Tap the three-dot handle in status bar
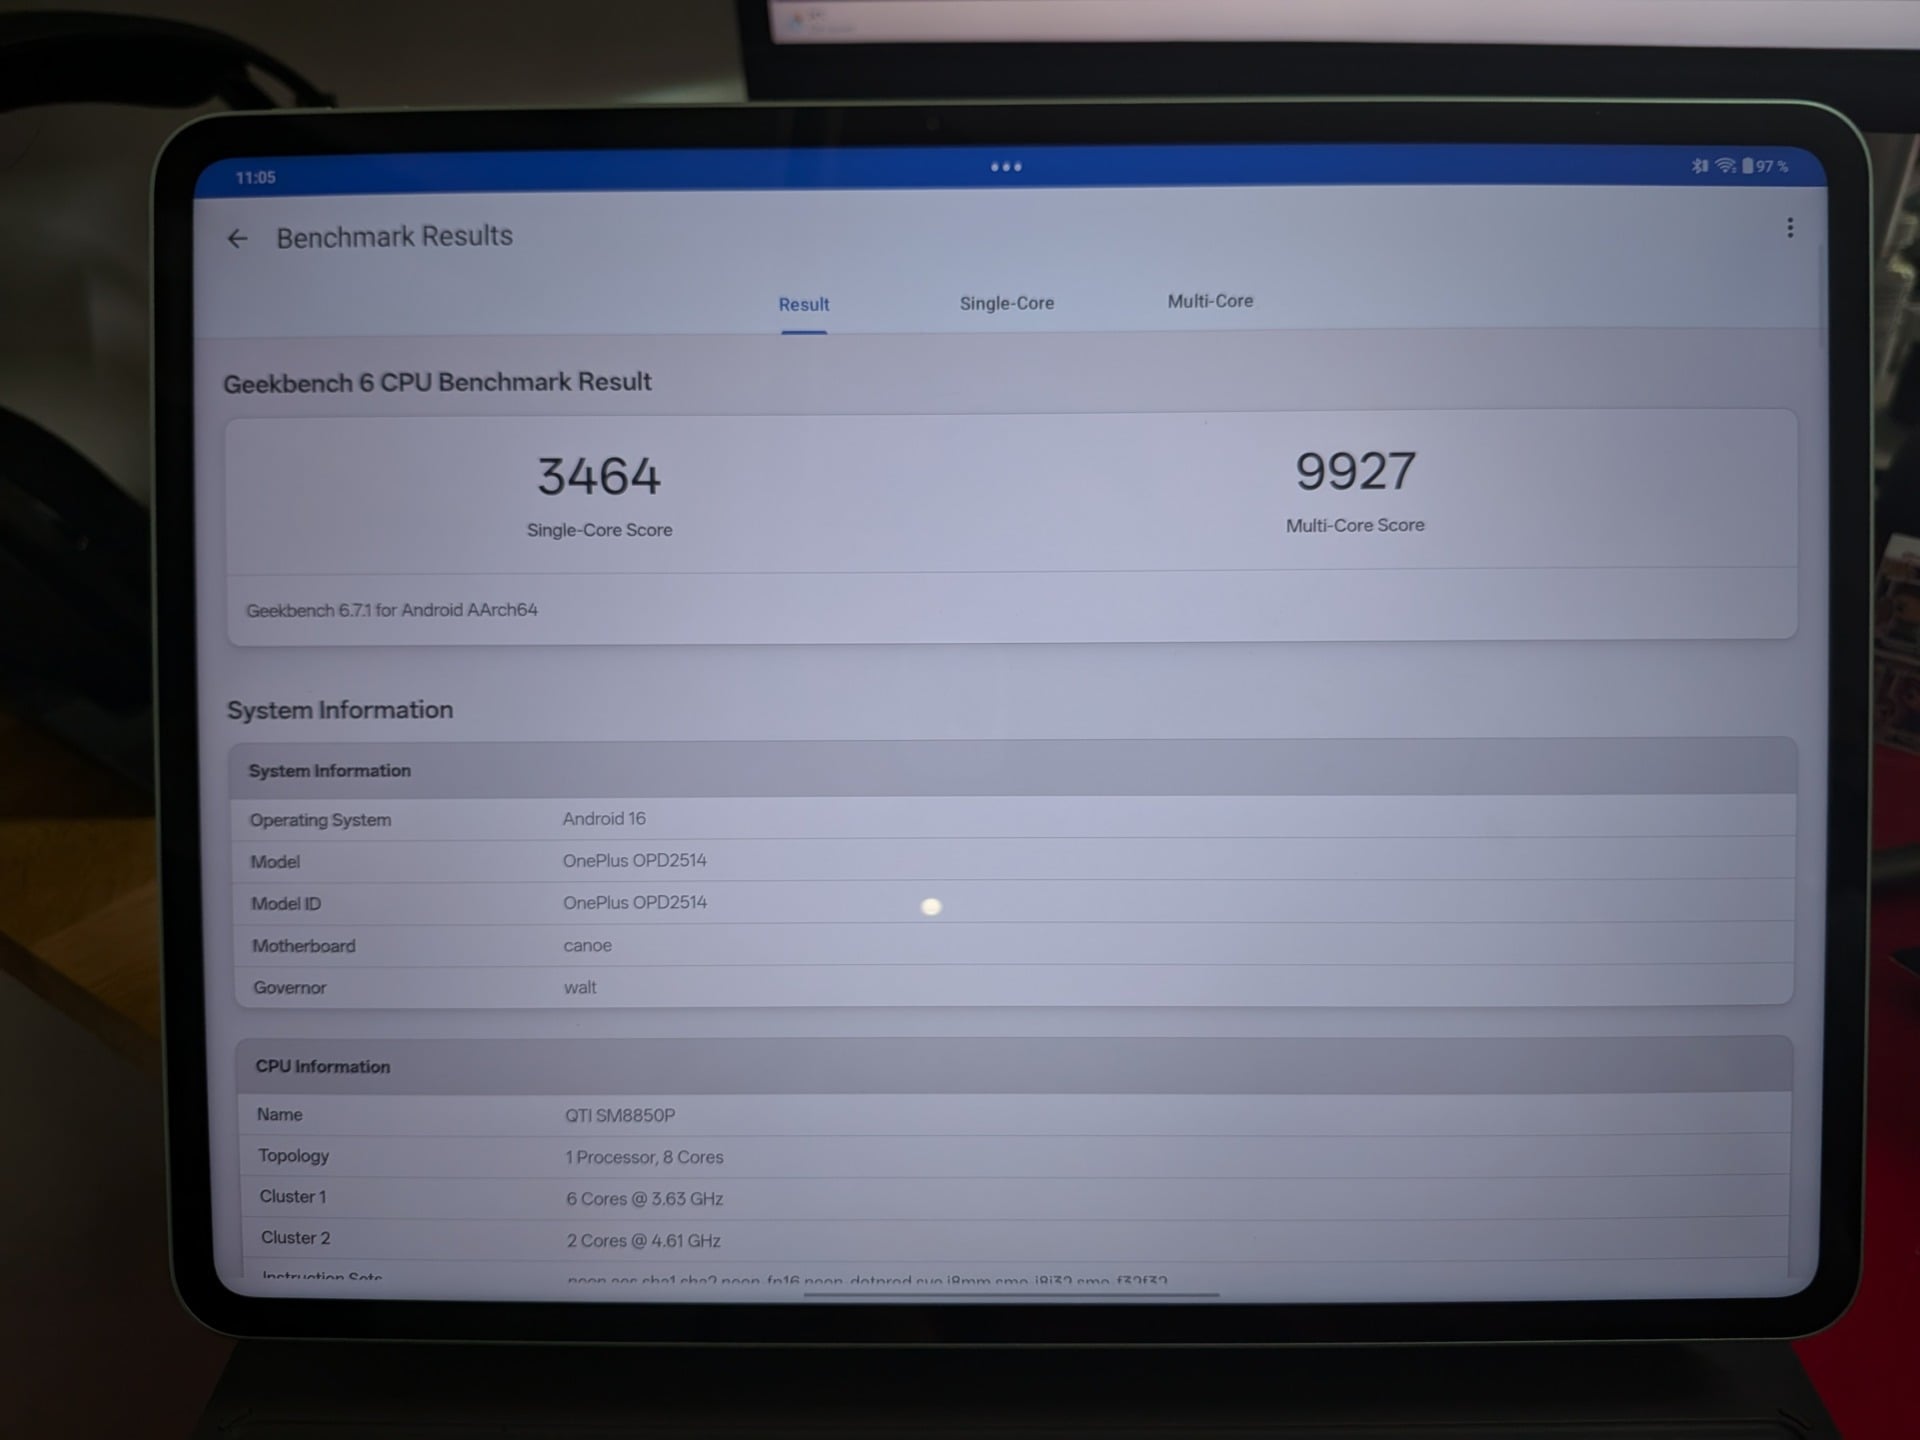Screen dimensions: 1920x1440 point(1006,167)
